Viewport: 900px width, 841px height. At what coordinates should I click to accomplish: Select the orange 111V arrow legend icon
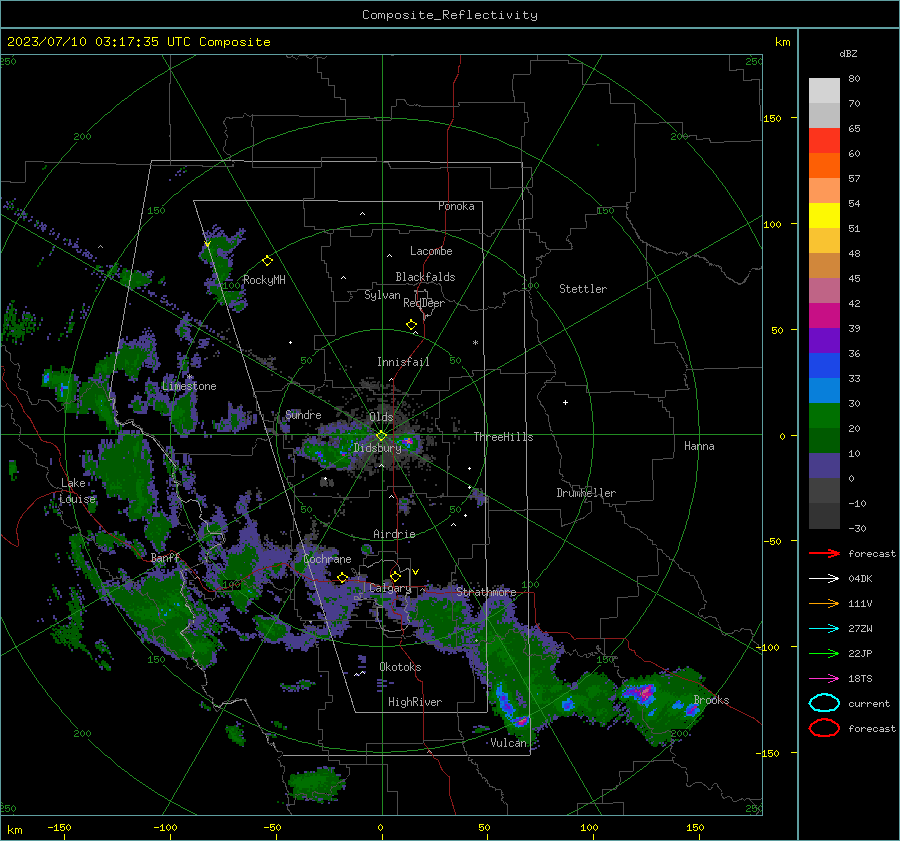point(824,603)
